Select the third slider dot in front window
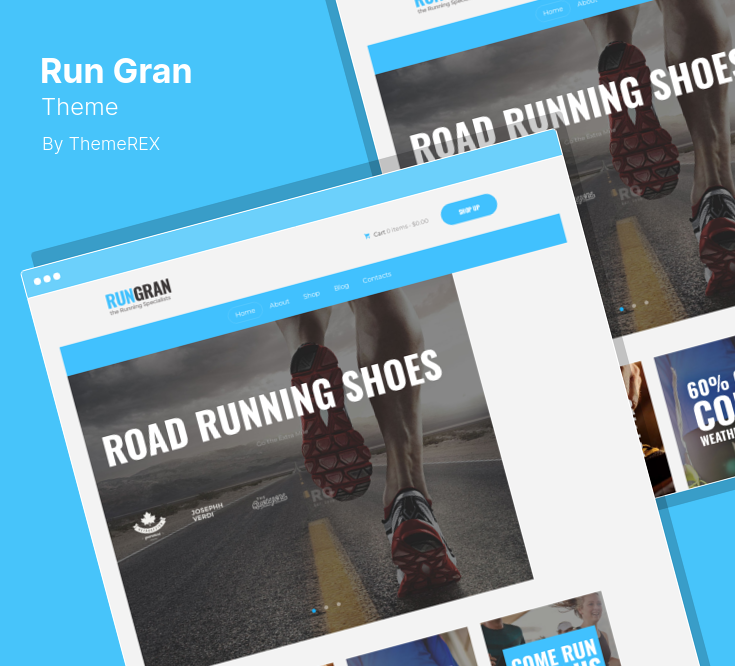The width and height of the screenshot is (735, 666). pyautogui.click(x=338, y=604)
